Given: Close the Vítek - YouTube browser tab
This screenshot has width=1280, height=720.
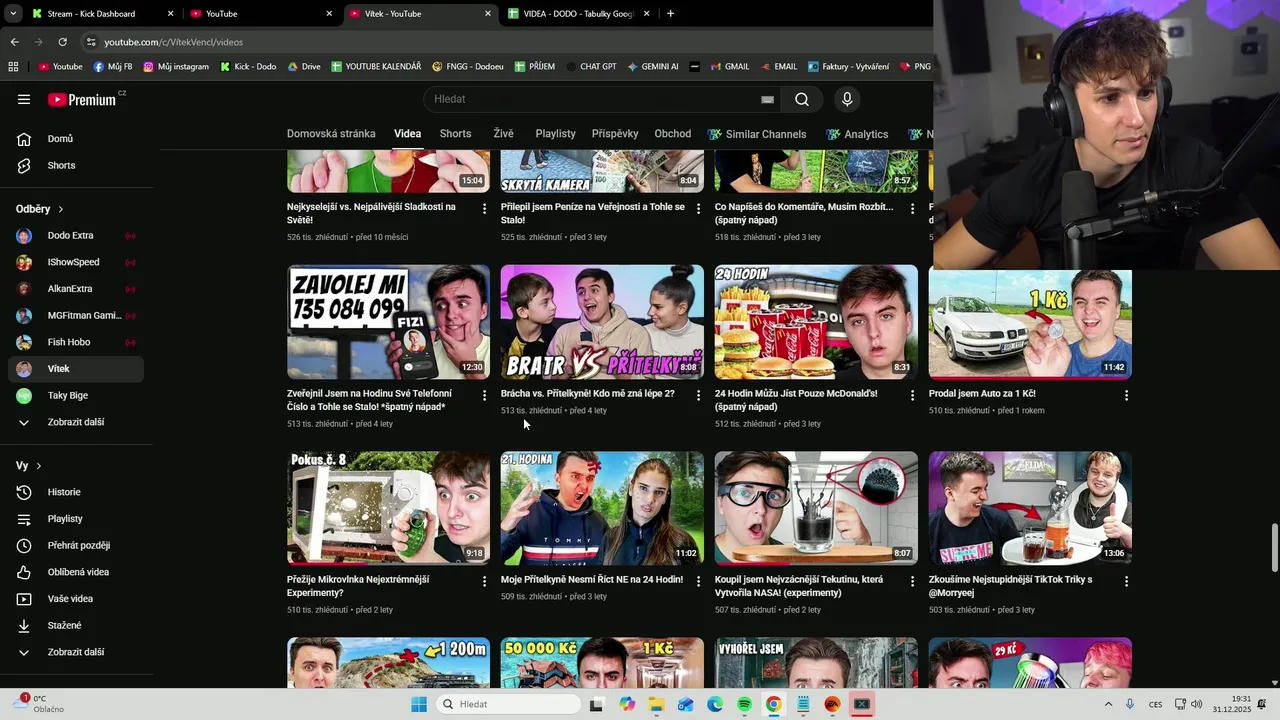Looking at the screenshot, I should pos(488,14).
